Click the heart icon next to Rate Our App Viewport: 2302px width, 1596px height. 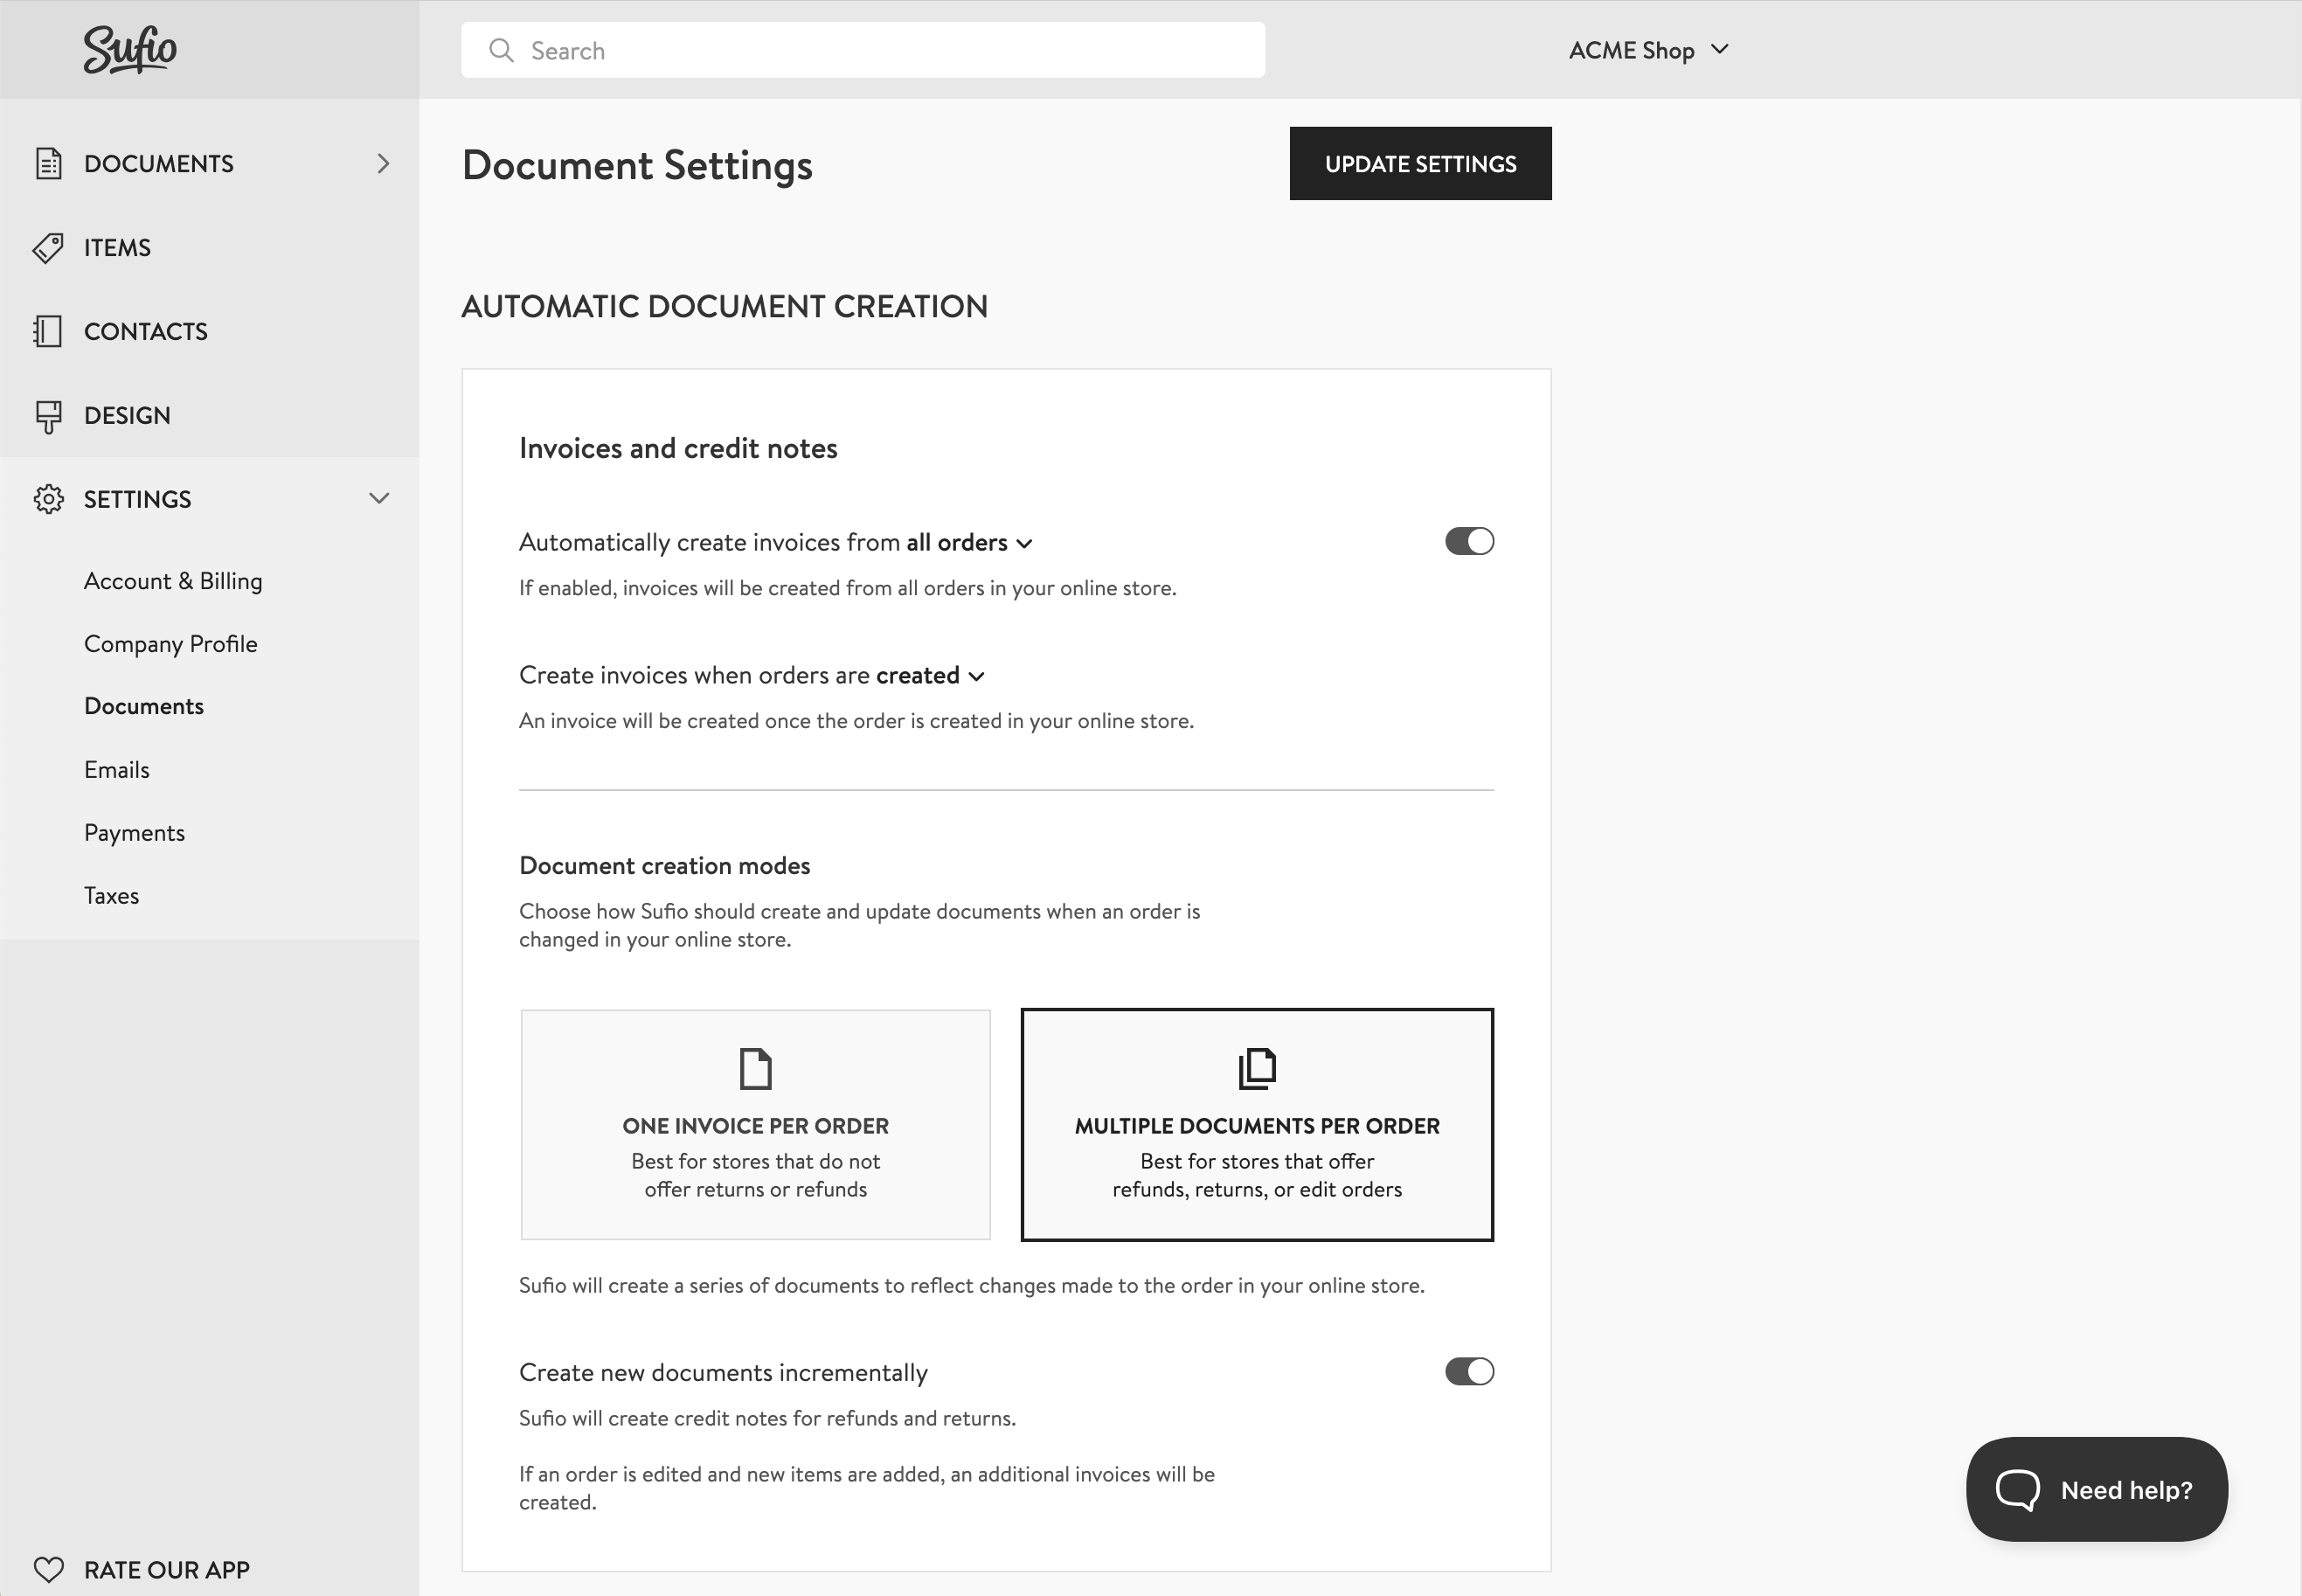[x=49, y=1569]
